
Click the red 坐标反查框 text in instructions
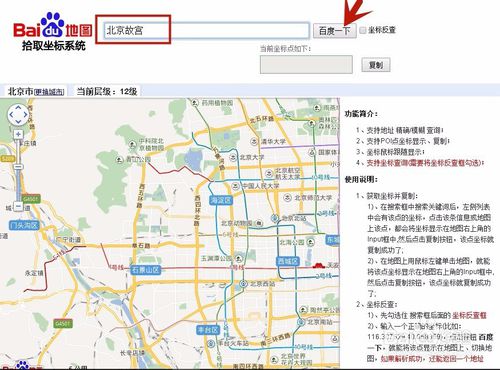tap(469, 315)
